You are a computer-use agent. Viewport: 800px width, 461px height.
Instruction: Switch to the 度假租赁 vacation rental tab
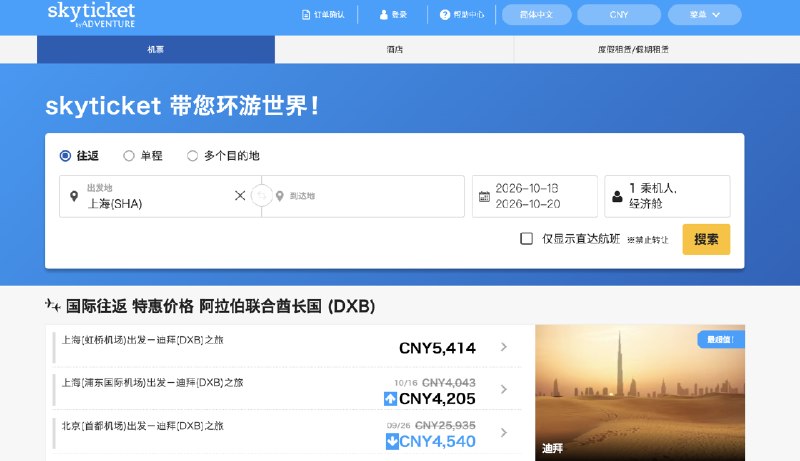[633, 49]
